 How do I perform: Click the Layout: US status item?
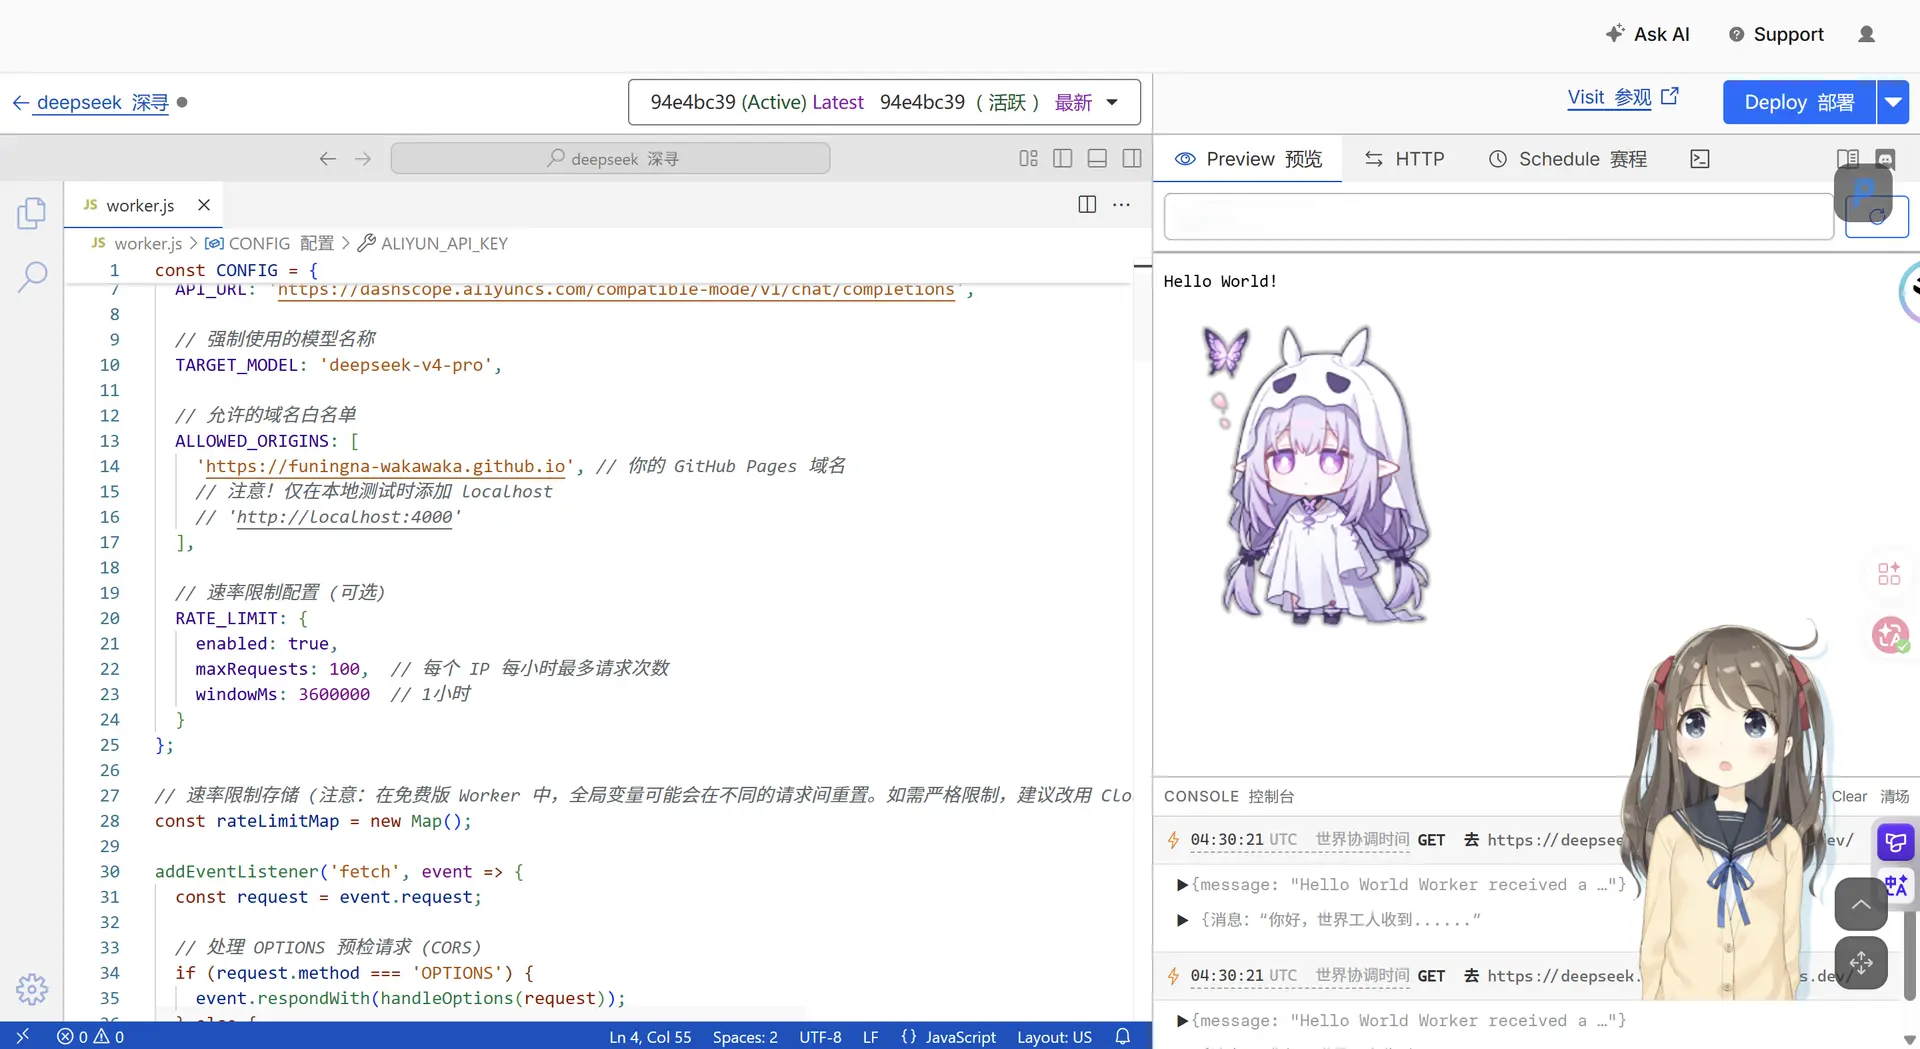1054,1036
